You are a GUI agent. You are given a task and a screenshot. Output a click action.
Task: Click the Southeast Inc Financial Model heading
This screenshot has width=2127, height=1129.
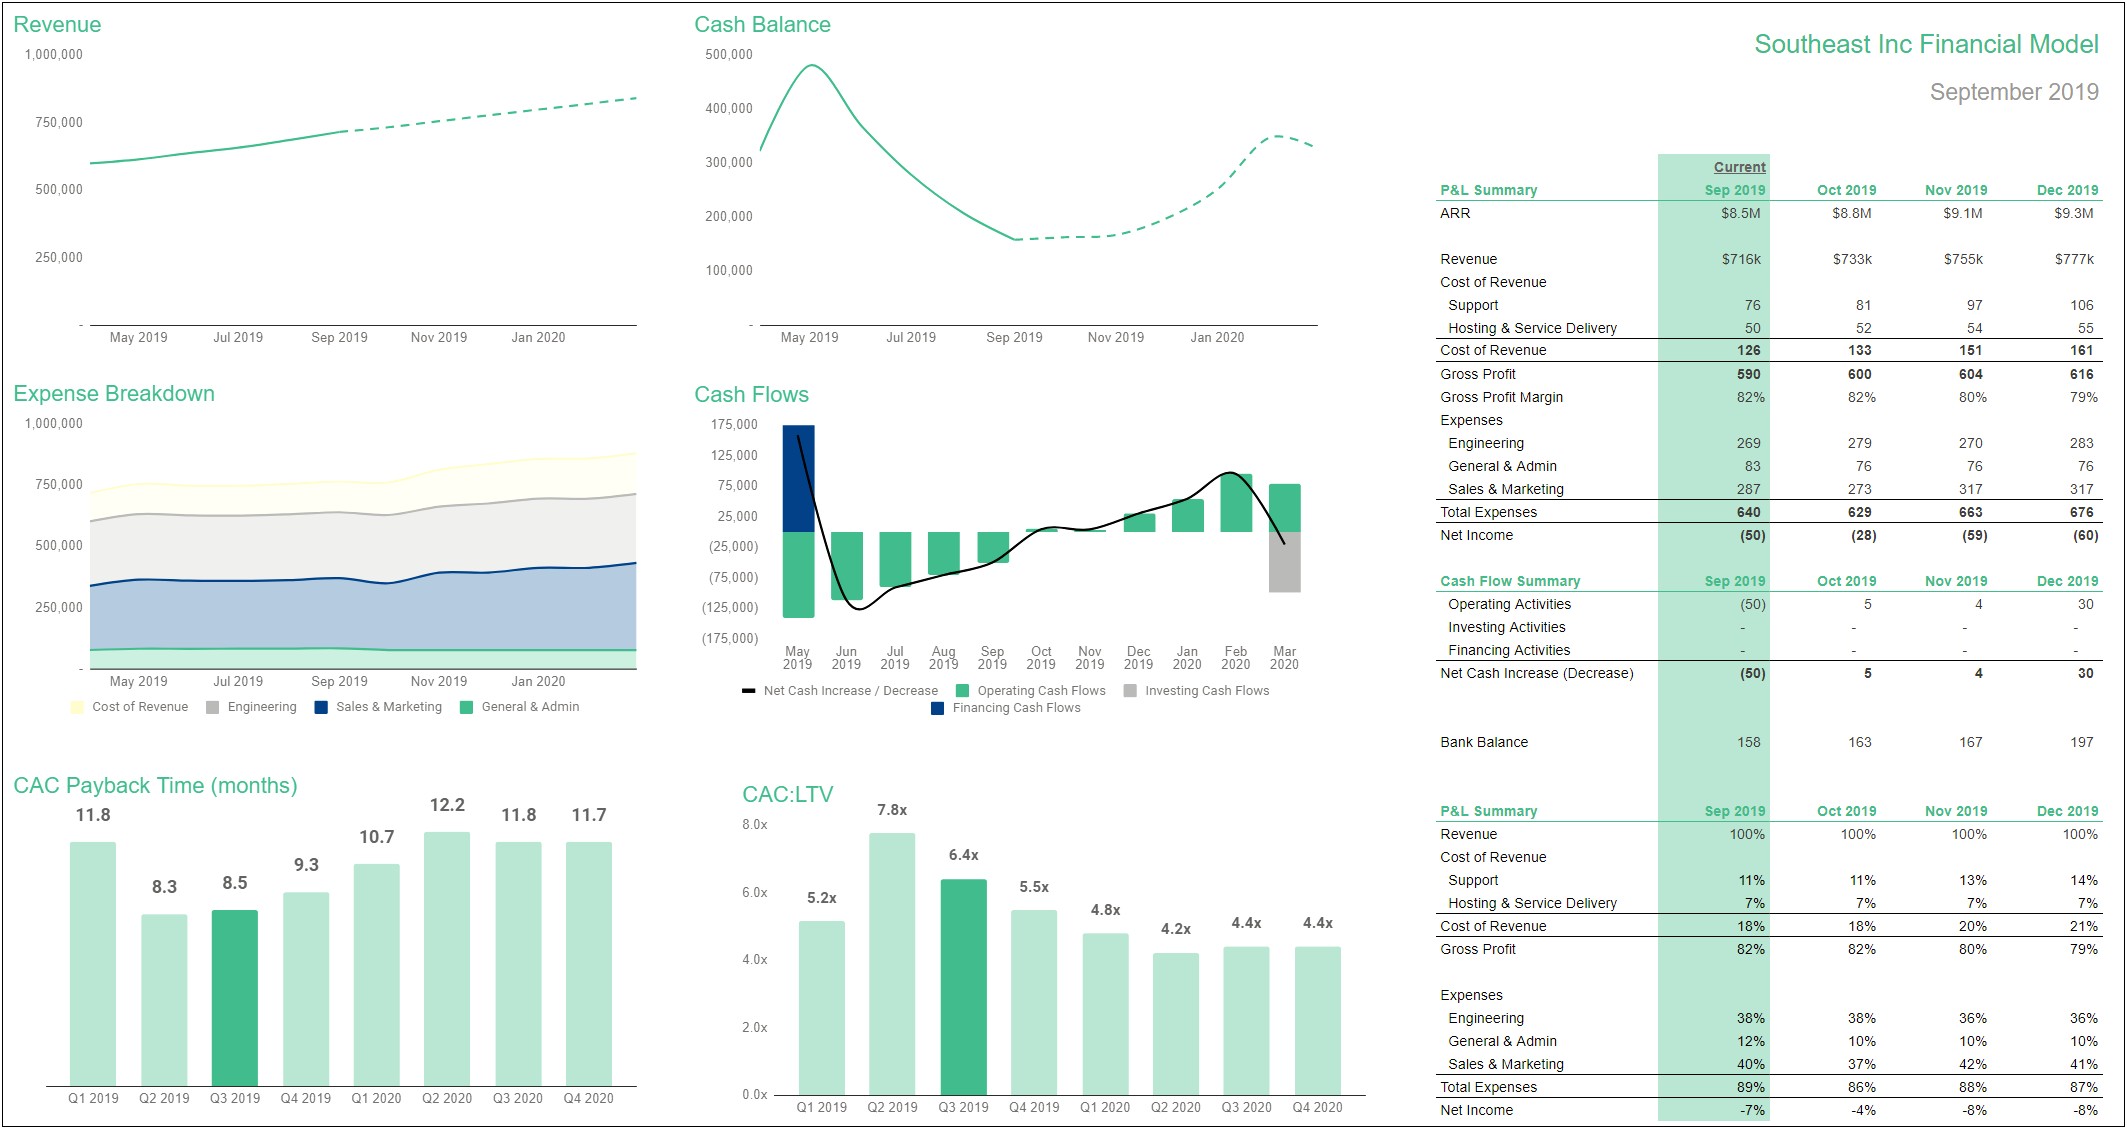1926,45
